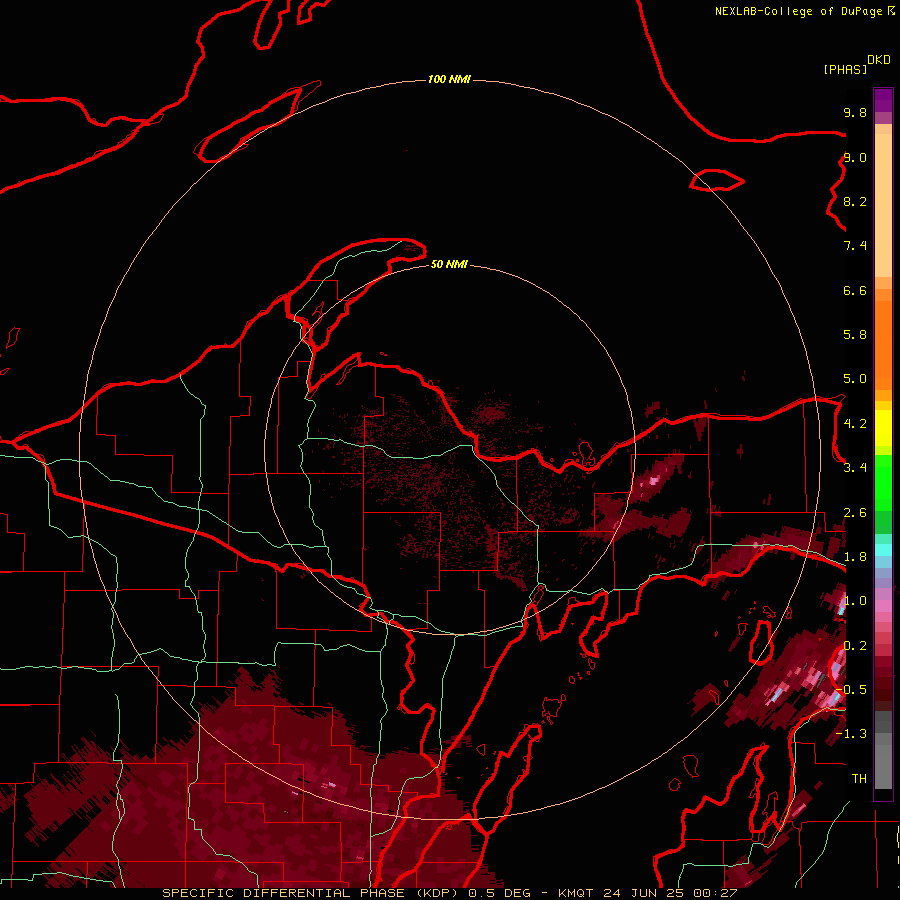The height and width of the screenshot is (900, 900).
Task: Click the 4.2 scale value
Action: [x=855, y=424]
